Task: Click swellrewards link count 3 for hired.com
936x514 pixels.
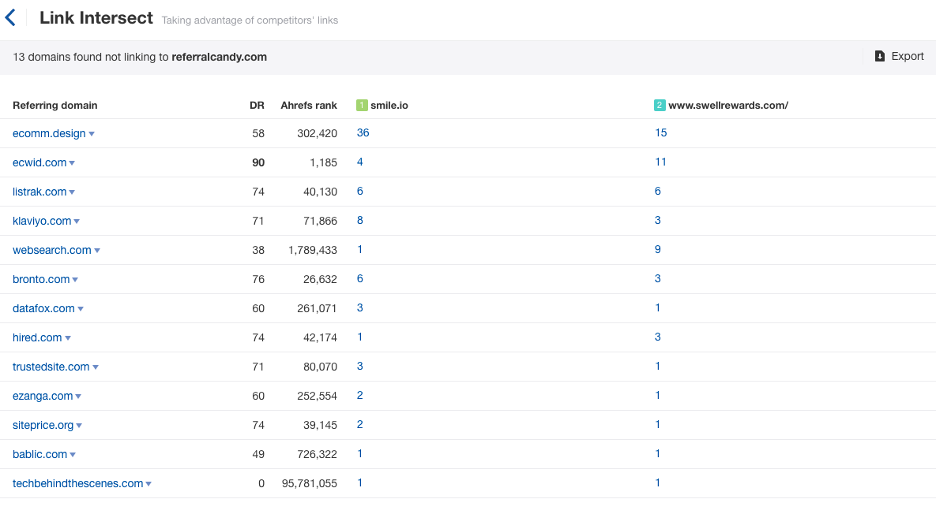Action: 658,337
